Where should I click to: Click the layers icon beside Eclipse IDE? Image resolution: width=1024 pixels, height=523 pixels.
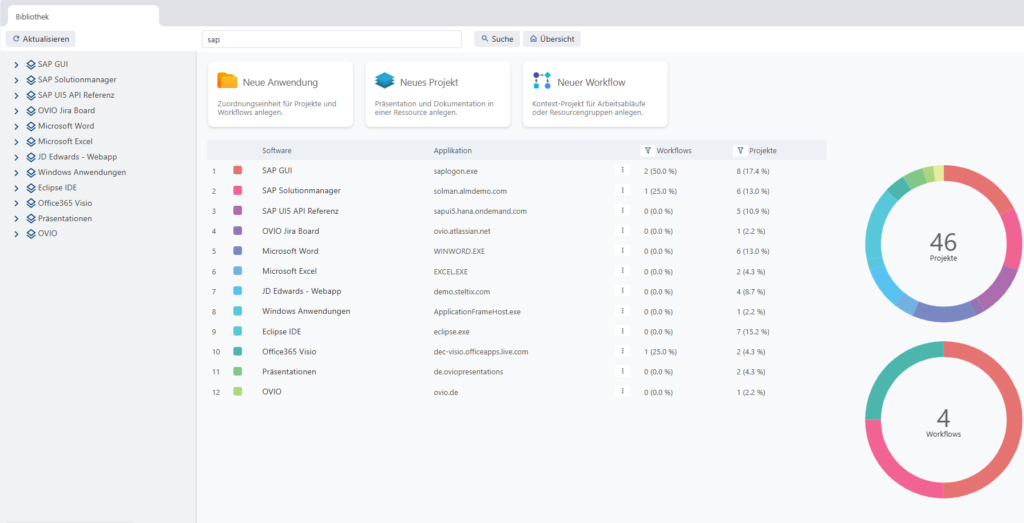coord(31,187)
